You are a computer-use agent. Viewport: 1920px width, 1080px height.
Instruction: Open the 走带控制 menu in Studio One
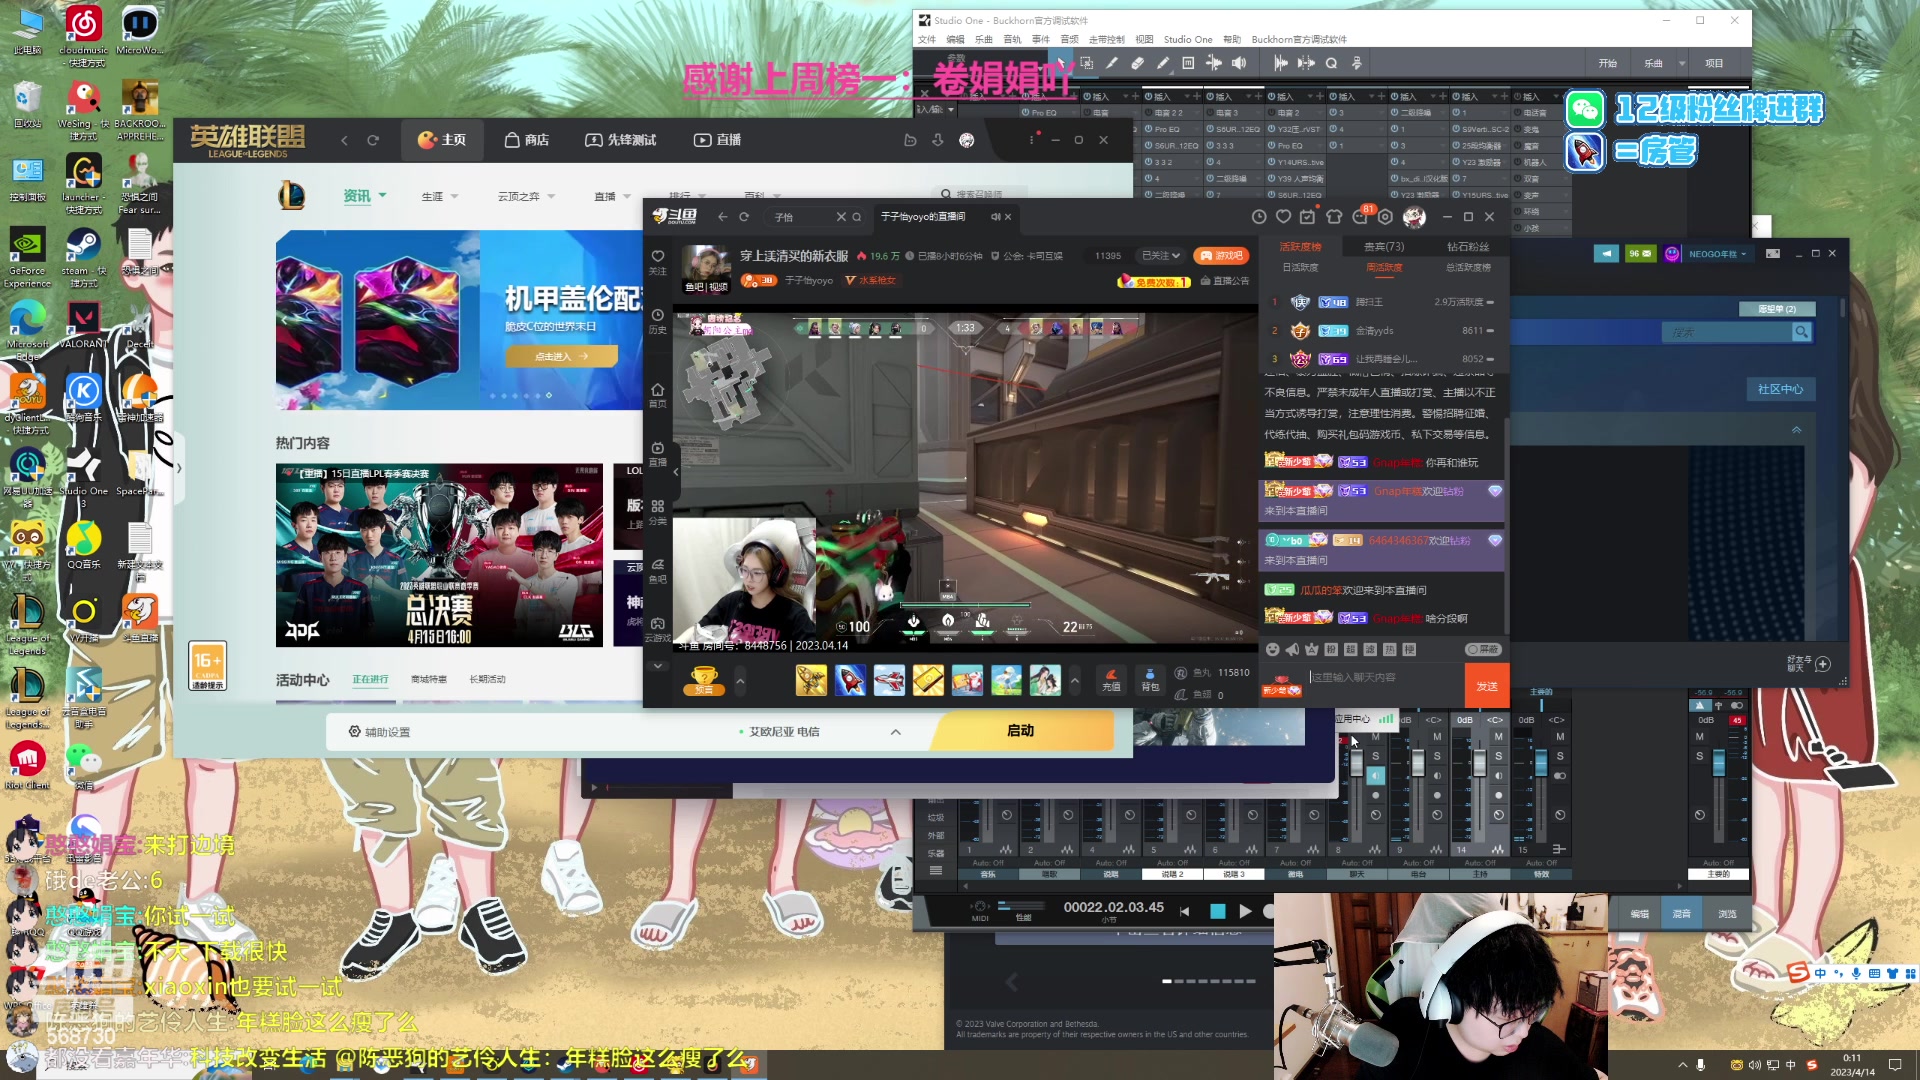[1106, 40]
